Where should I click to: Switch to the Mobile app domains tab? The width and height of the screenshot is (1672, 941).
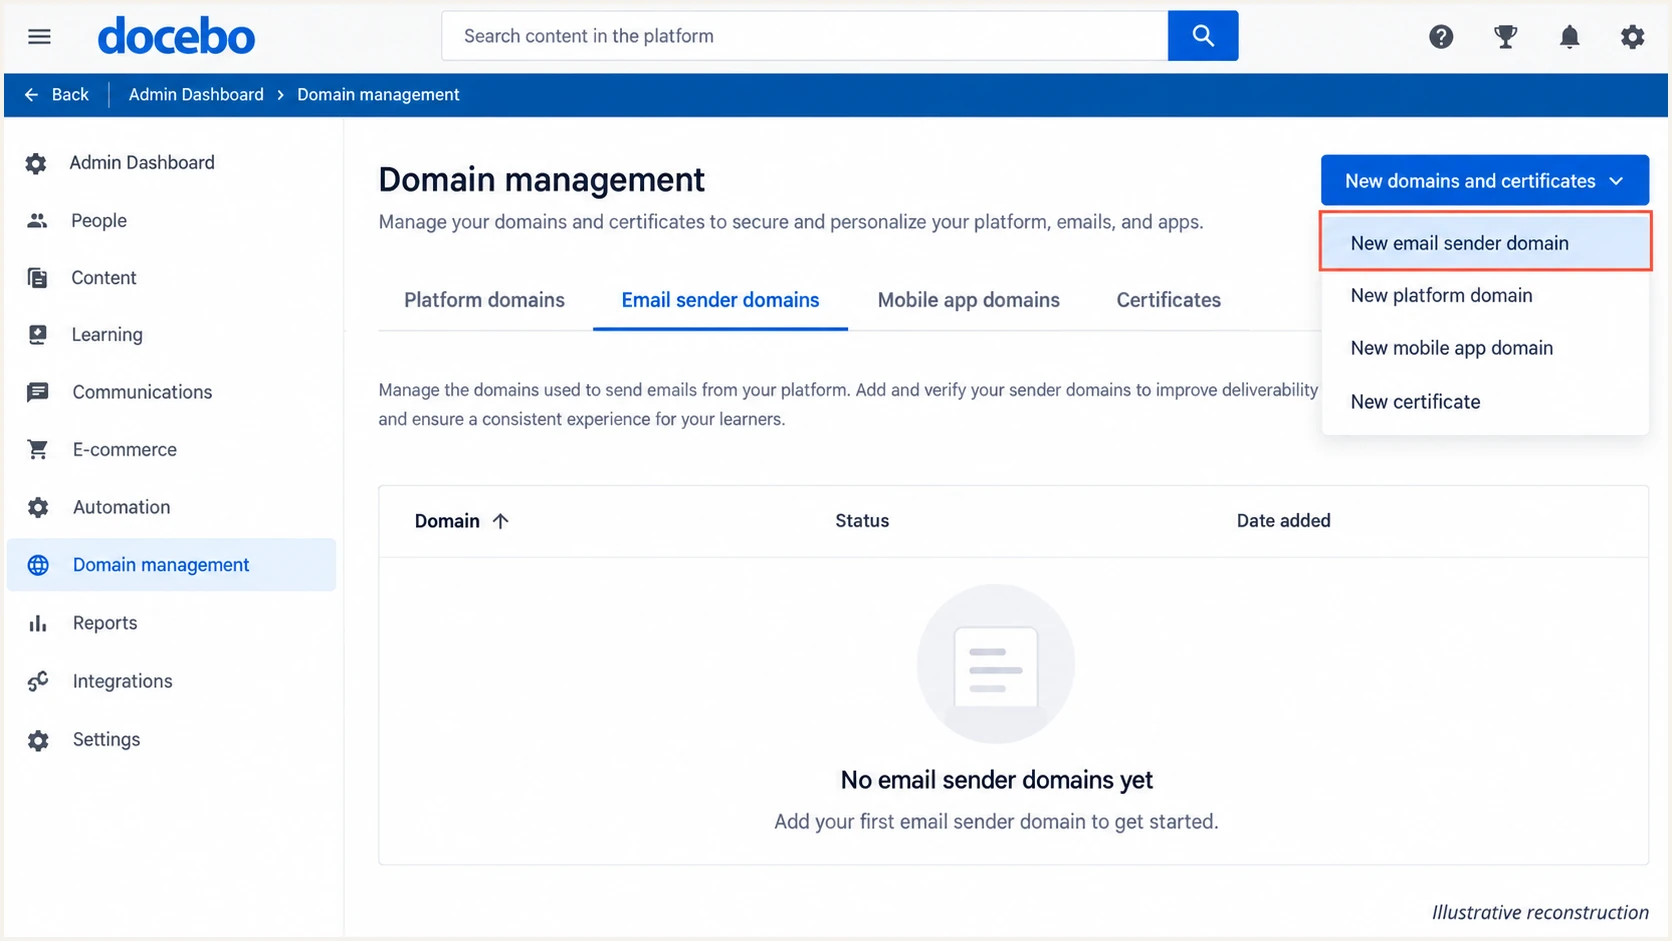[x=968, y=300]
